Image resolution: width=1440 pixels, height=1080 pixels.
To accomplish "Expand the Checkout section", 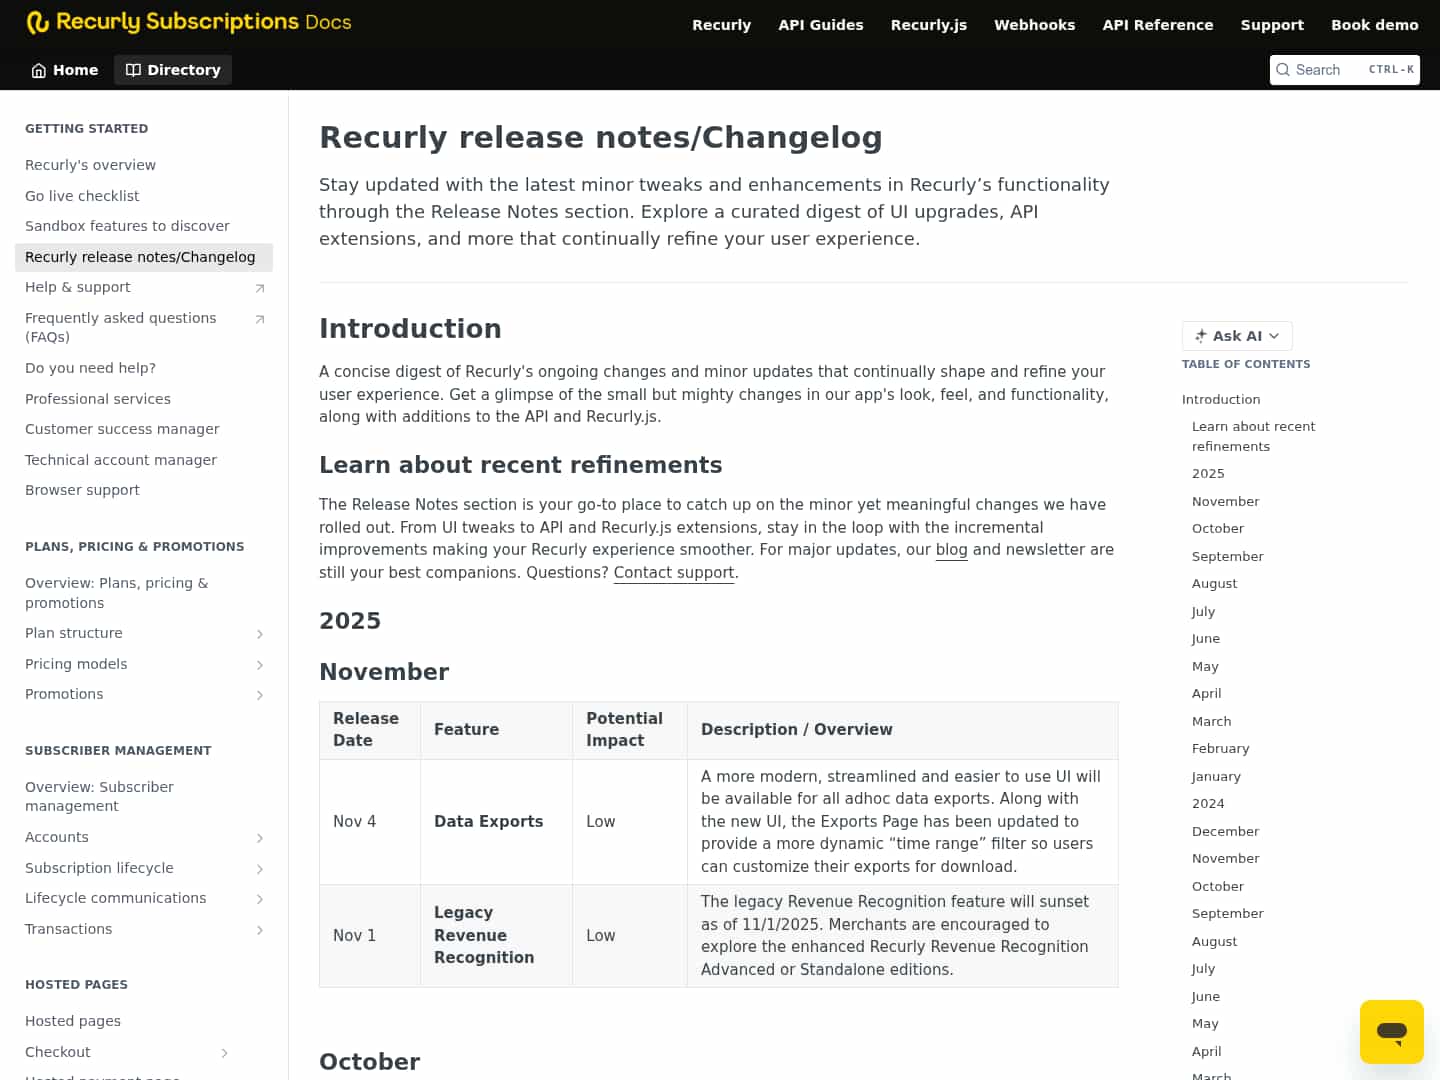I will coord(224,1052).
